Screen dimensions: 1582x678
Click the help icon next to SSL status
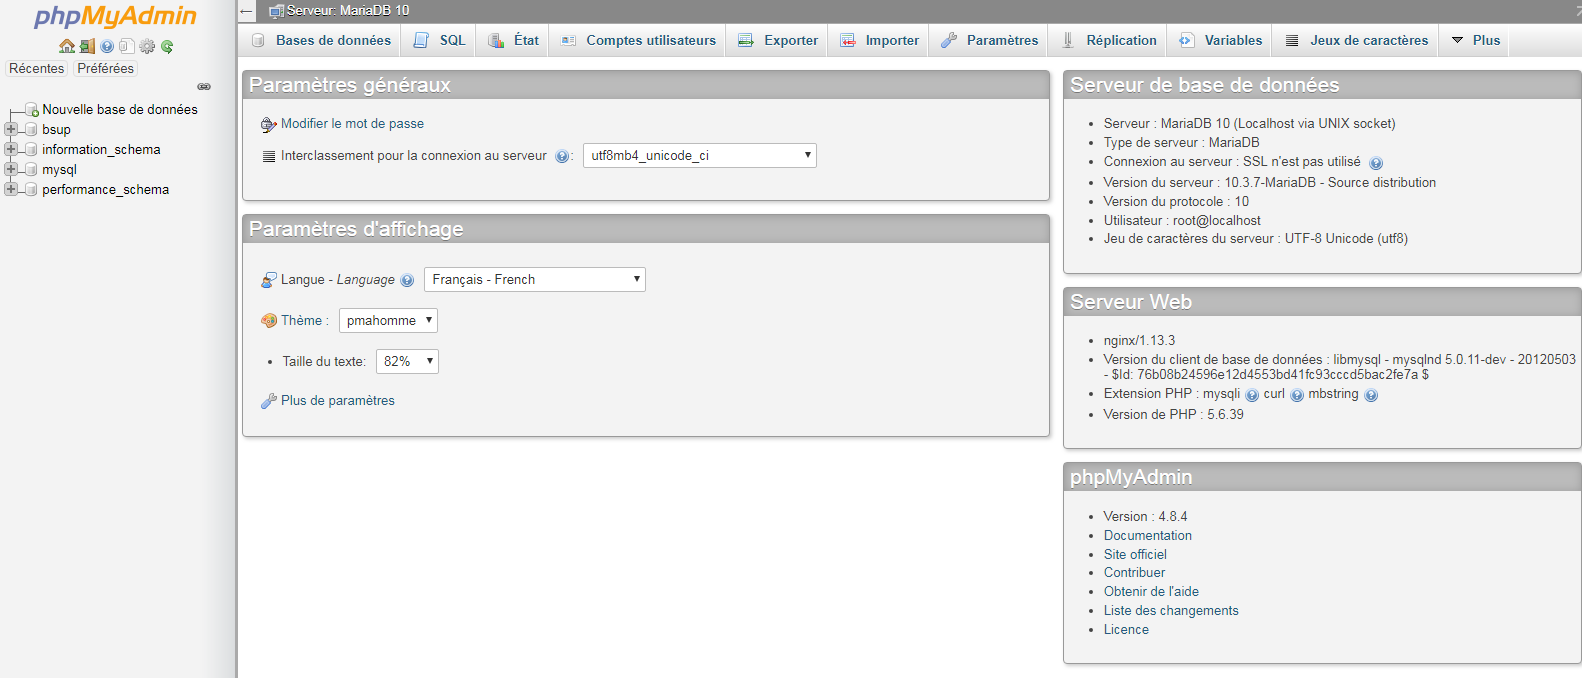tap(1376, 163)
